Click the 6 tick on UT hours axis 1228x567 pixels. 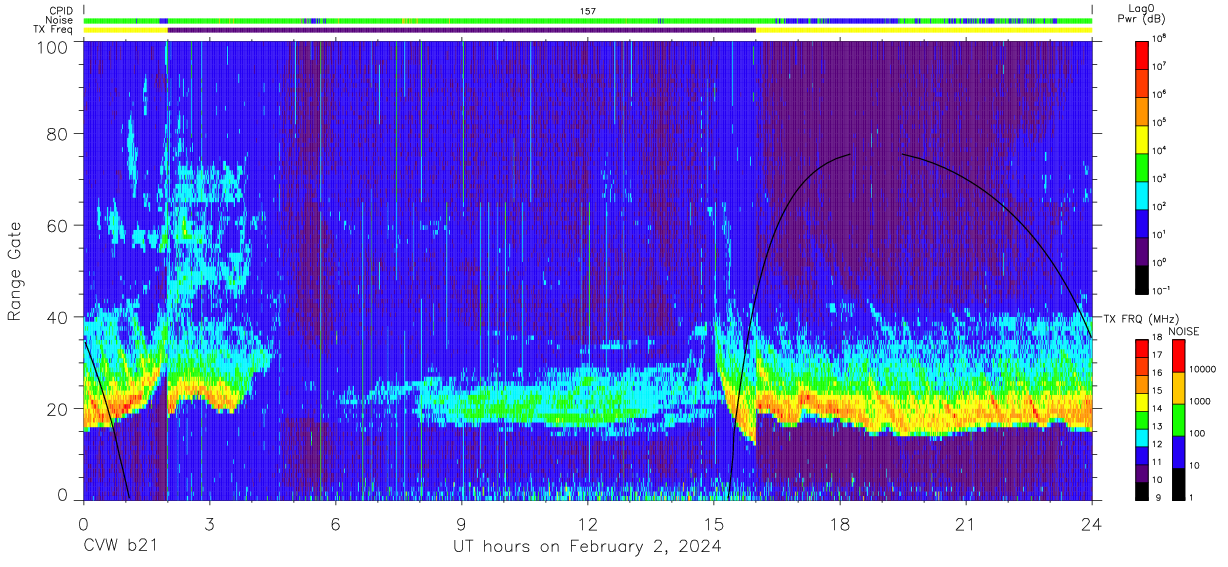tap(335, 524)
